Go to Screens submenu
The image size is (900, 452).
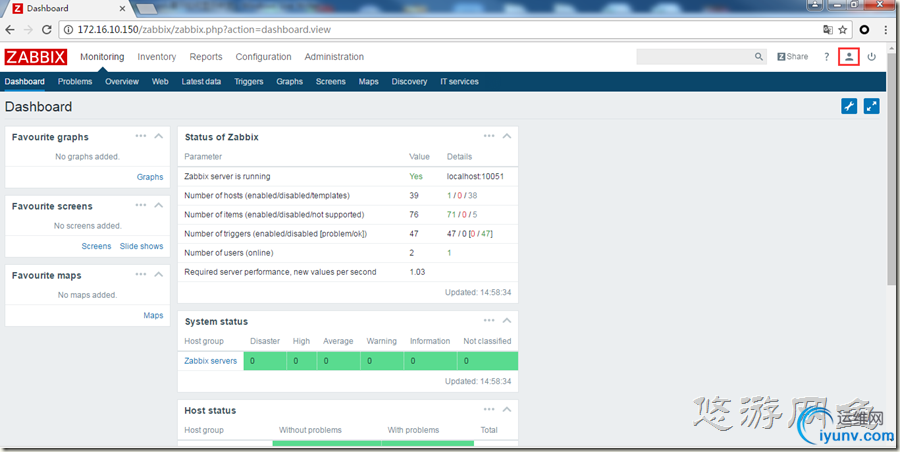pos(331,82)
